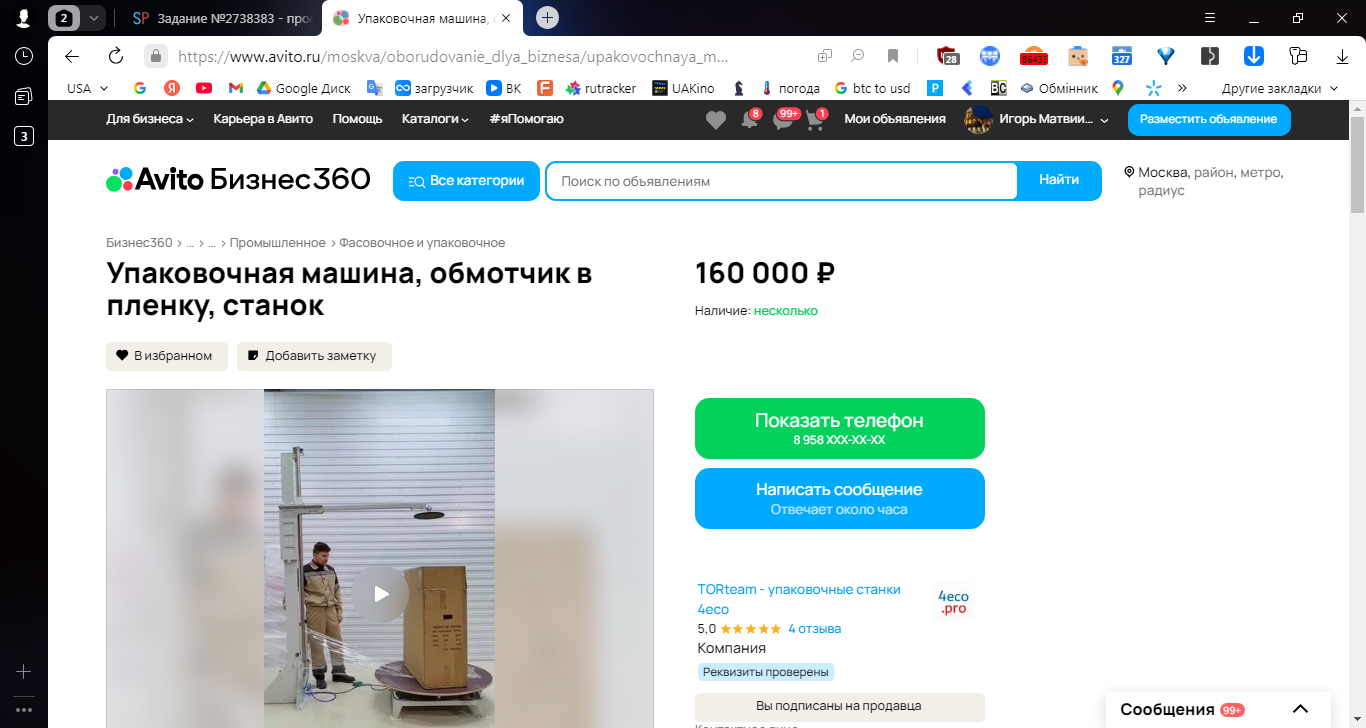Toggle В избранном favorite button

click(x=167, y=356)
